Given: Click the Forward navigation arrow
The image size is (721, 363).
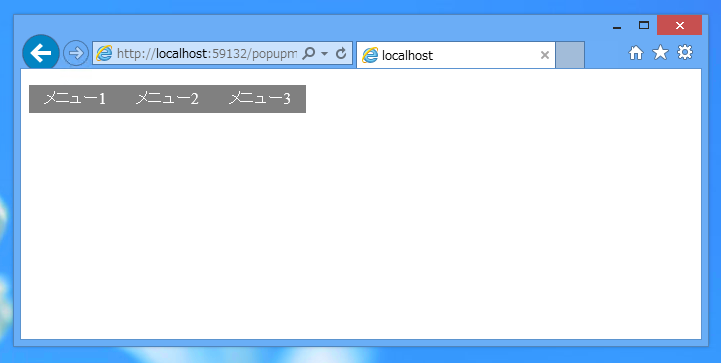Looking at the screenshot, I should (76, 53).
